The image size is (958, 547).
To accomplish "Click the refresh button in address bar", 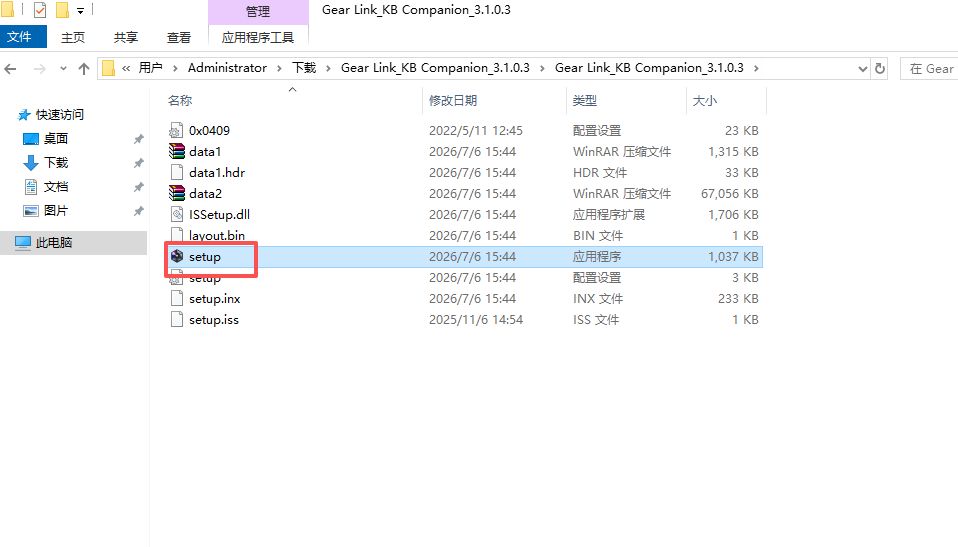I will [x=880, y=68].
